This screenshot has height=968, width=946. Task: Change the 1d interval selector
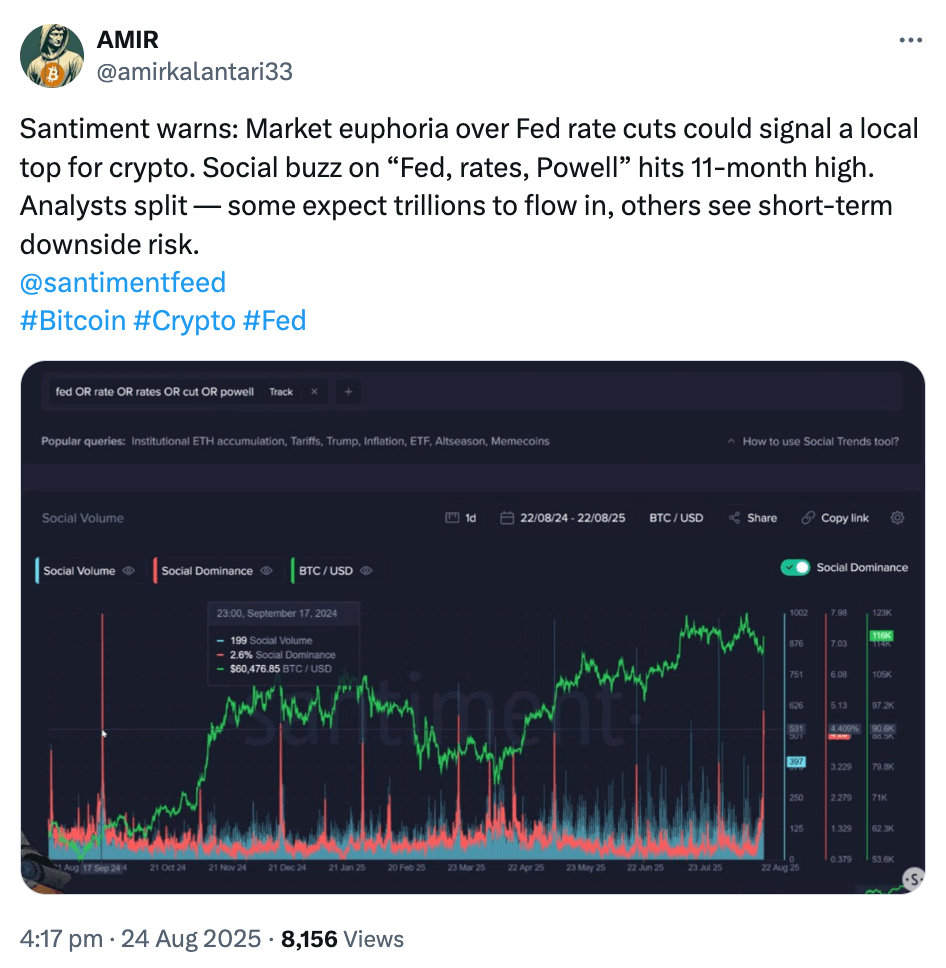461,518
